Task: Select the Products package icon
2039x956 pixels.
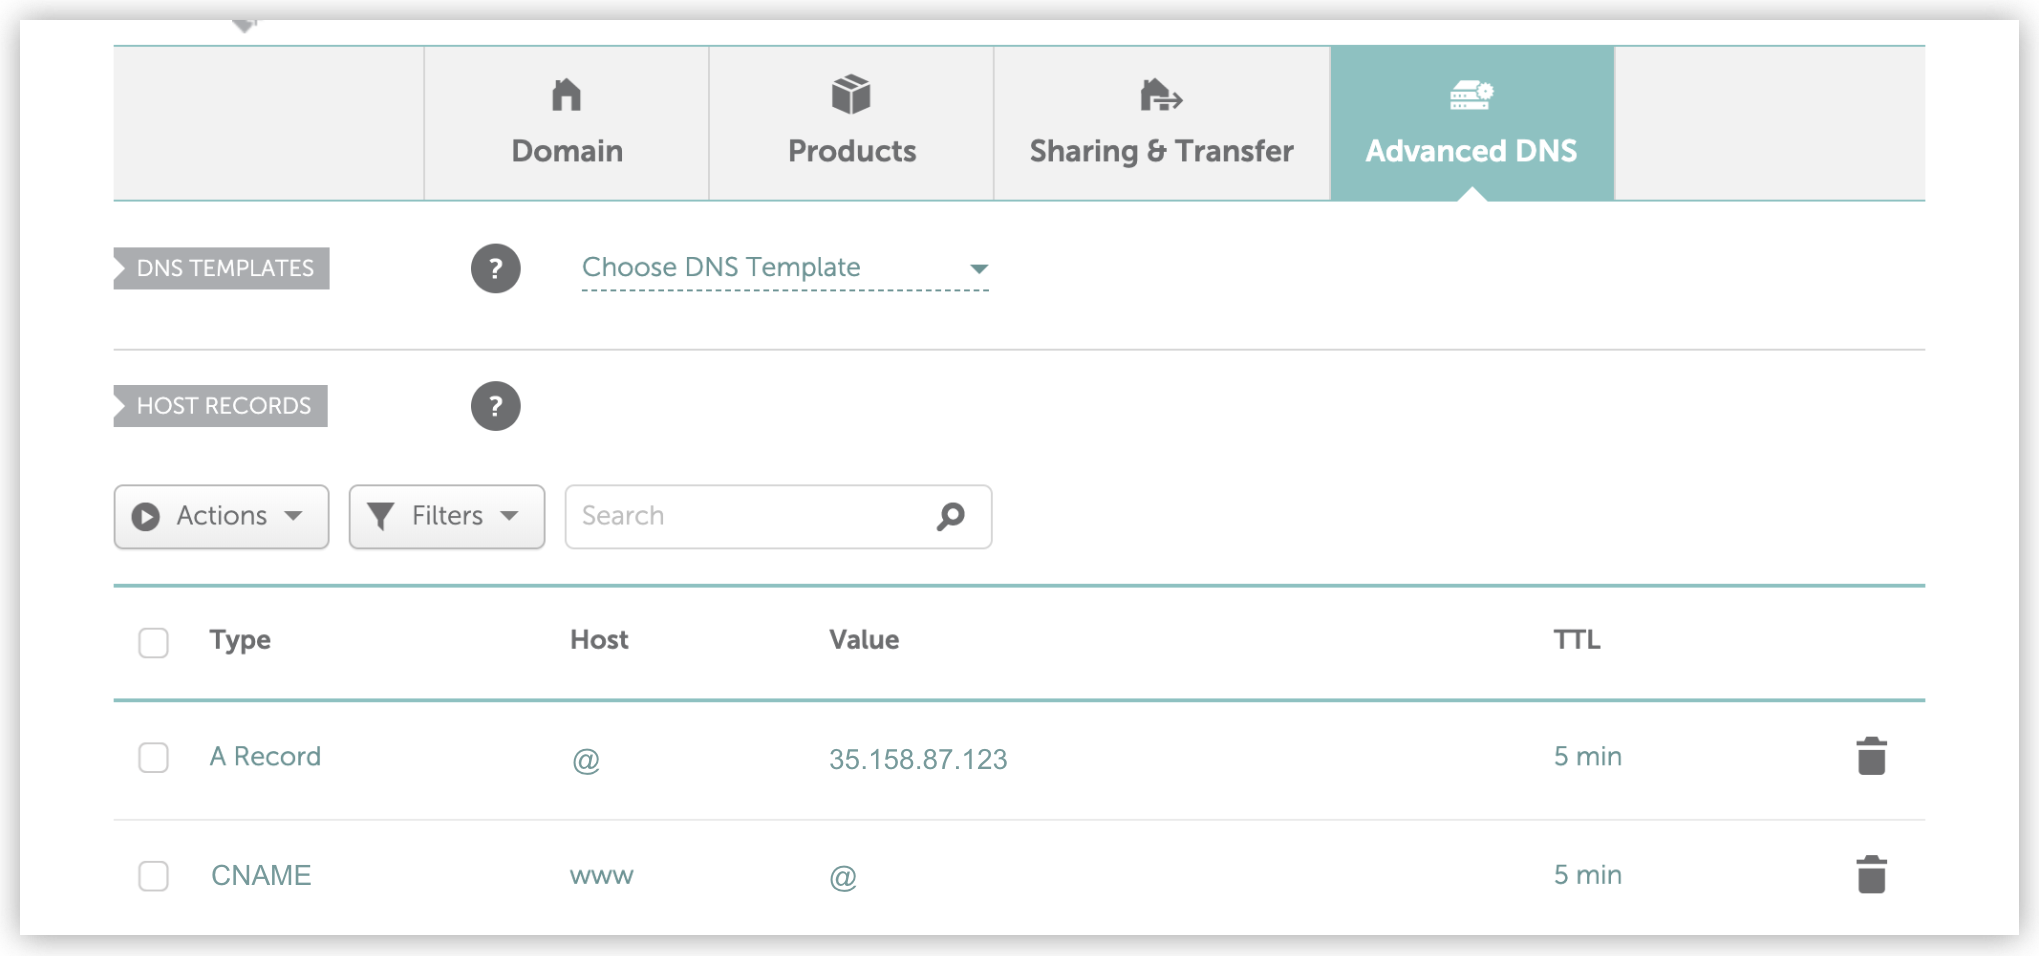Action: pos(850,94)
